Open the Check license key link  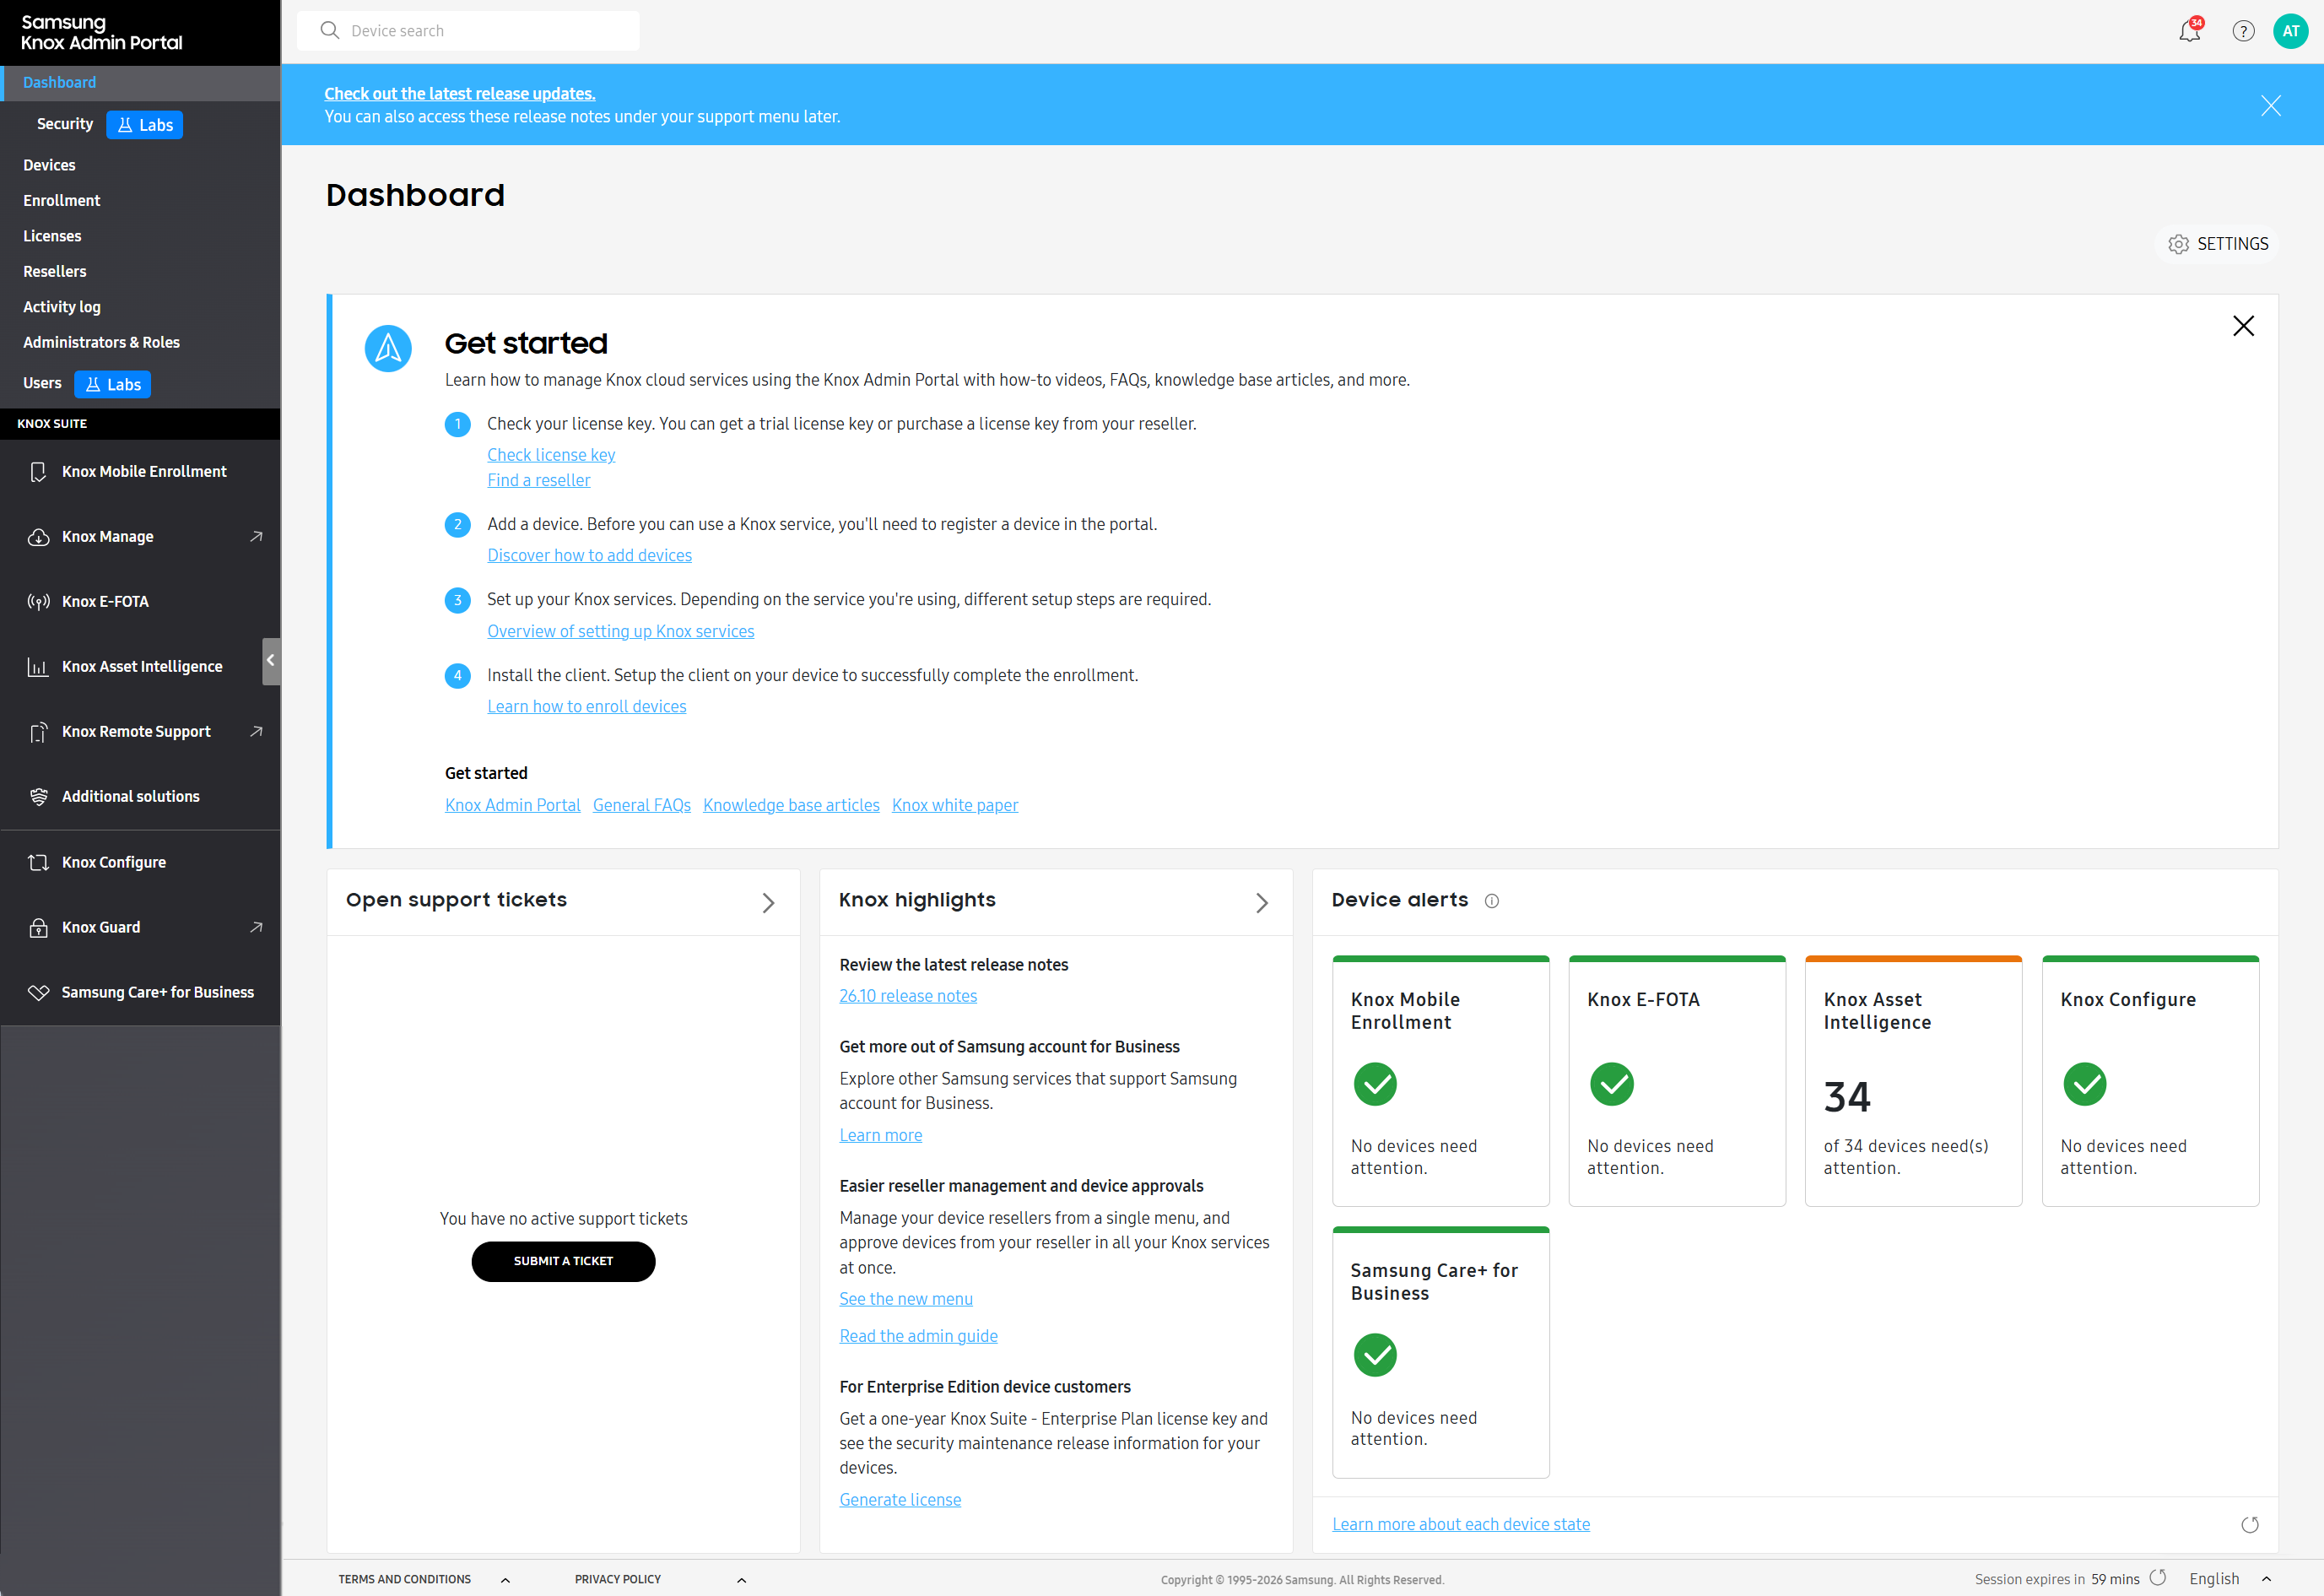click(551, 455)
